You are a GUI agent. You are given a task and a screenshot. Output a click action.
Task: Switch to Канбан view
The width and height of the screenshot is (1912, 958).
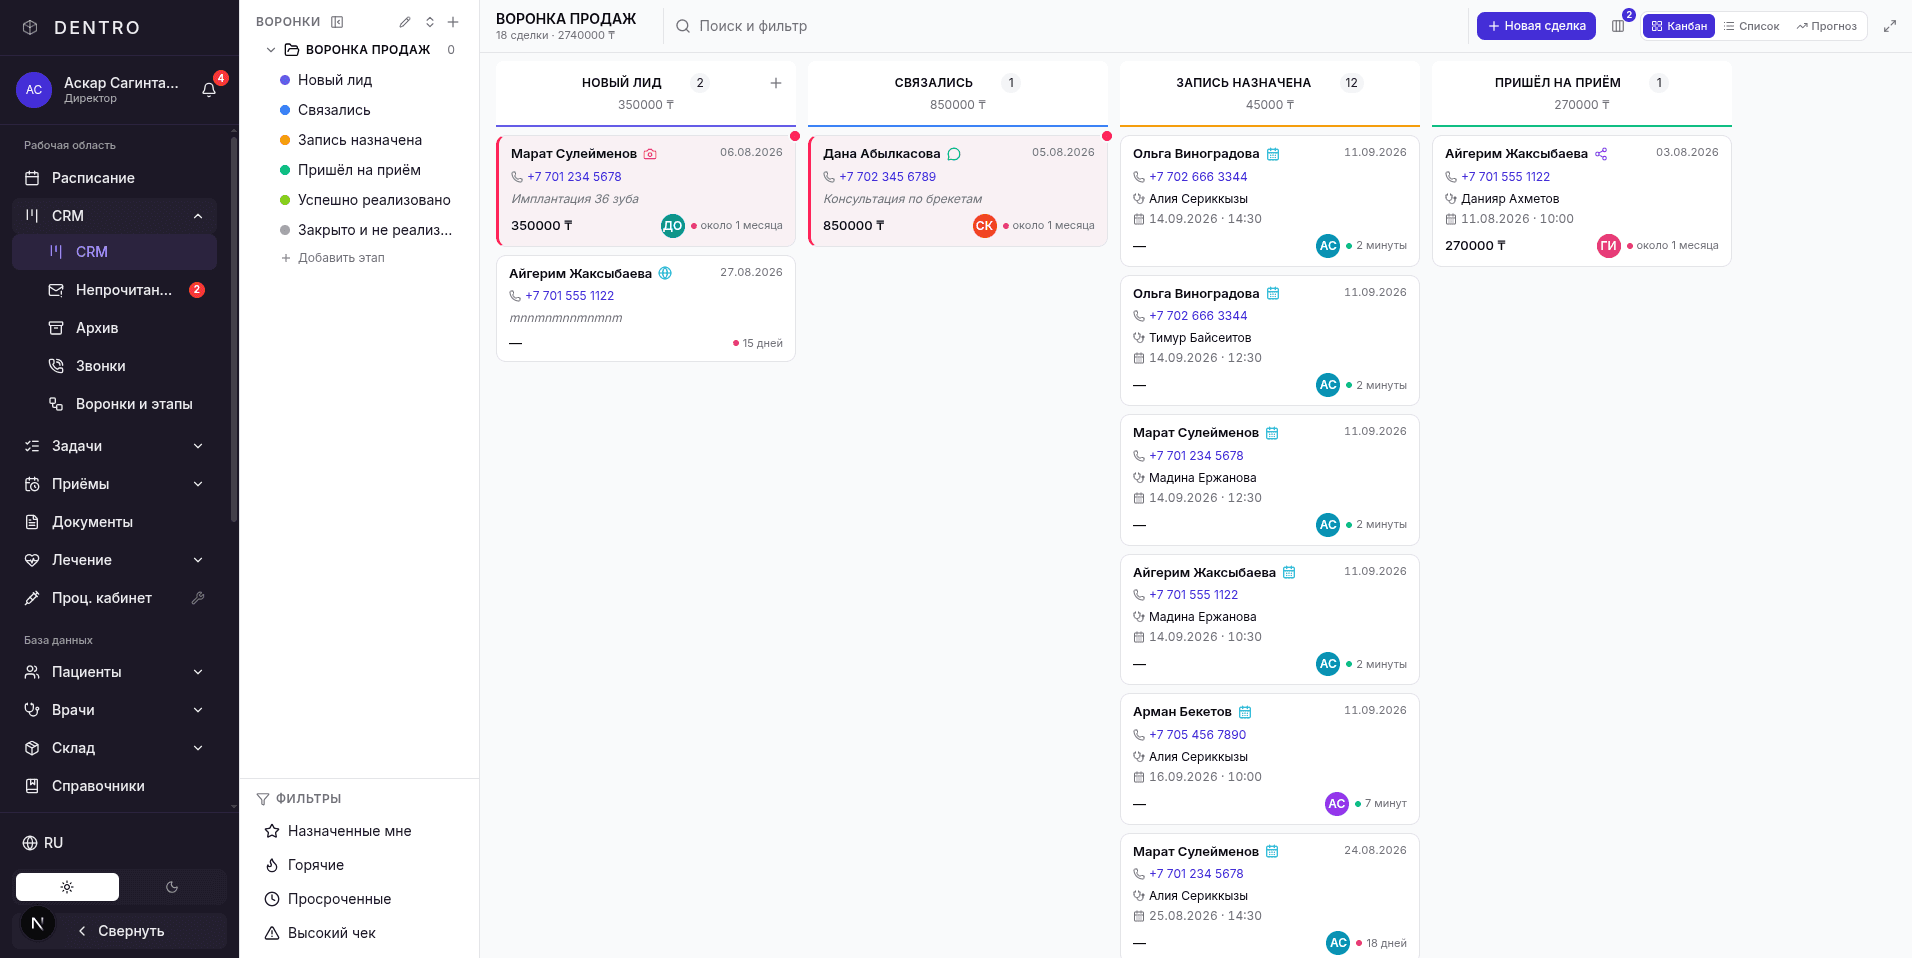click(1679, 26)
